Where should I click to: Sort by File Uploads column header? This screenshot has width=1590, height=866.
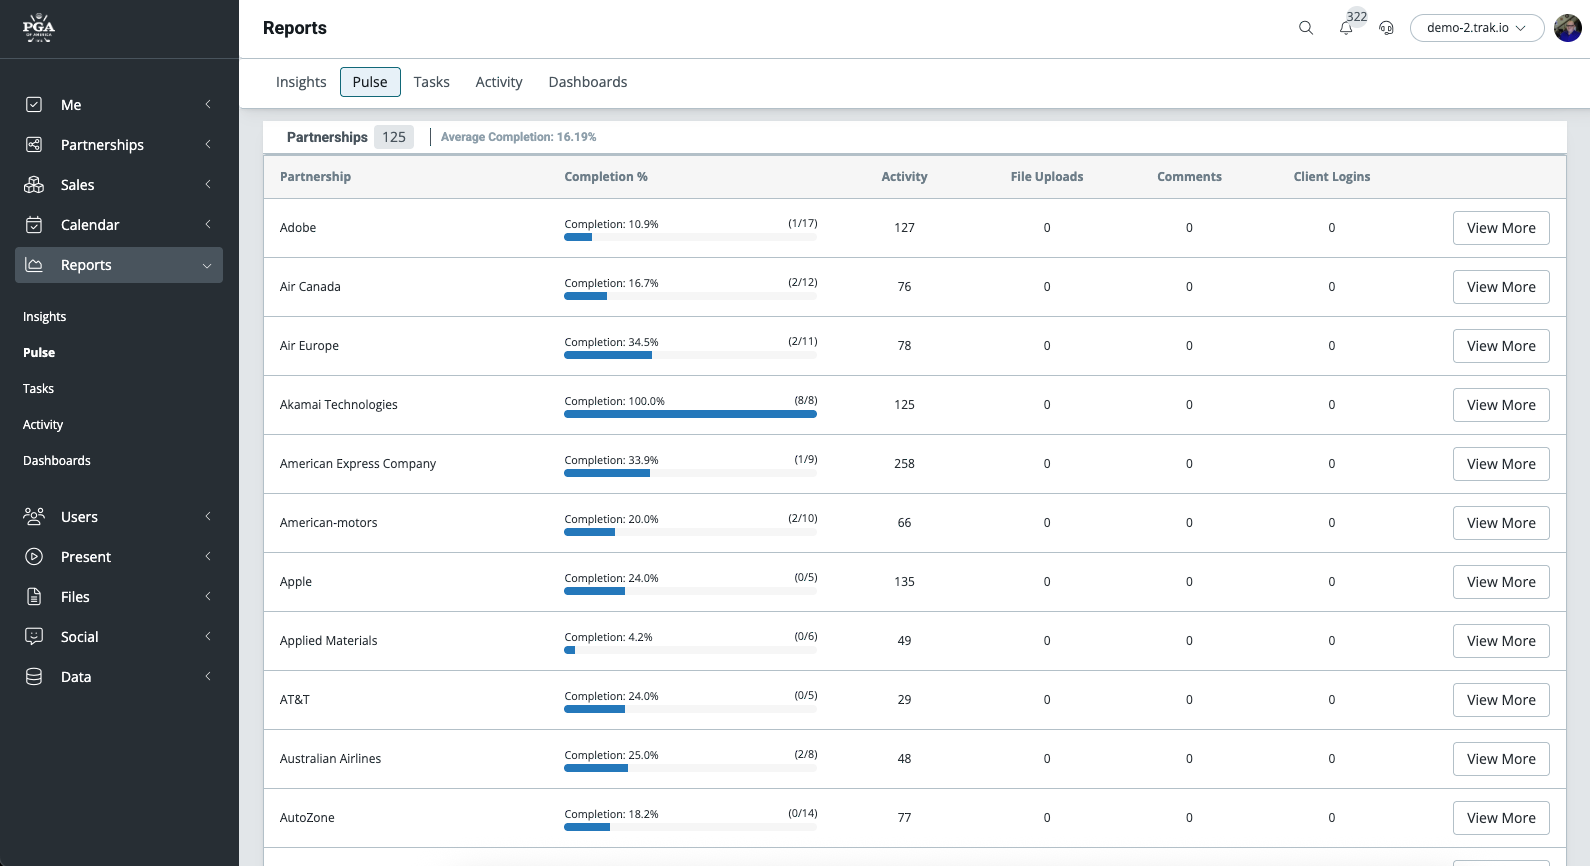point(1047,177)
